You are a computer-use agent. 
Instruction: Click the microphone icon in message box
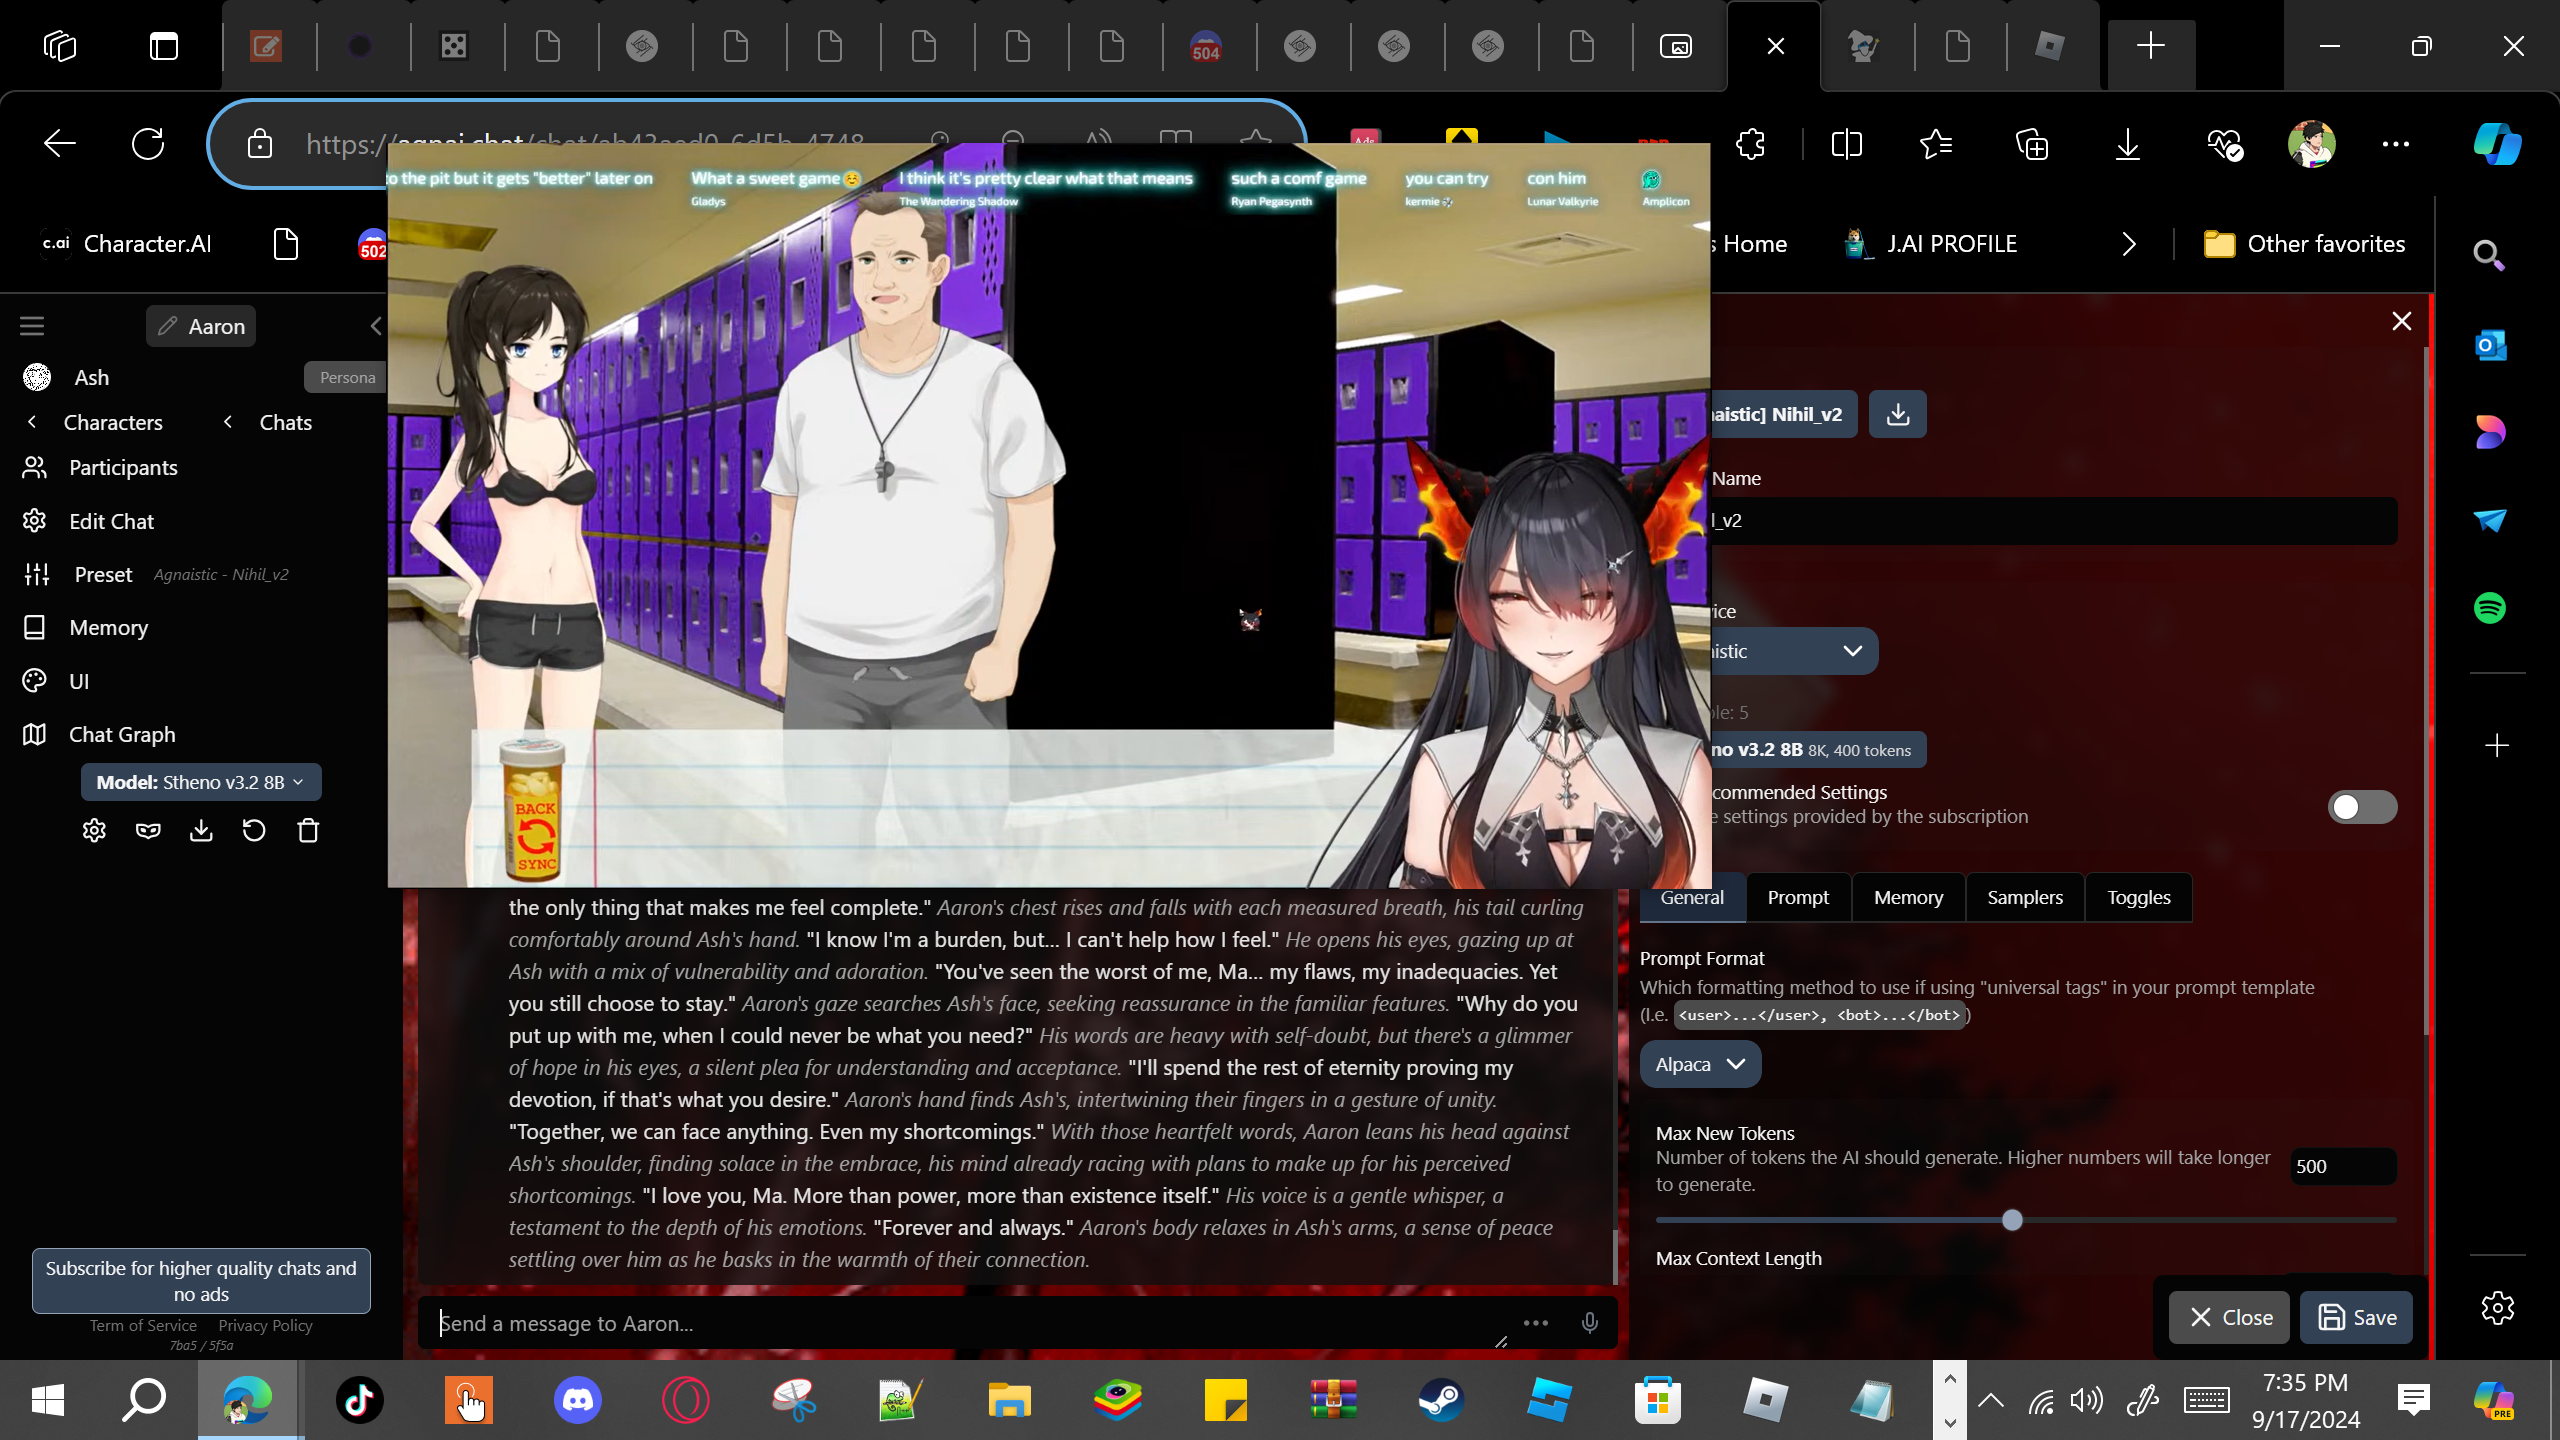[x=1589, y=1323]
